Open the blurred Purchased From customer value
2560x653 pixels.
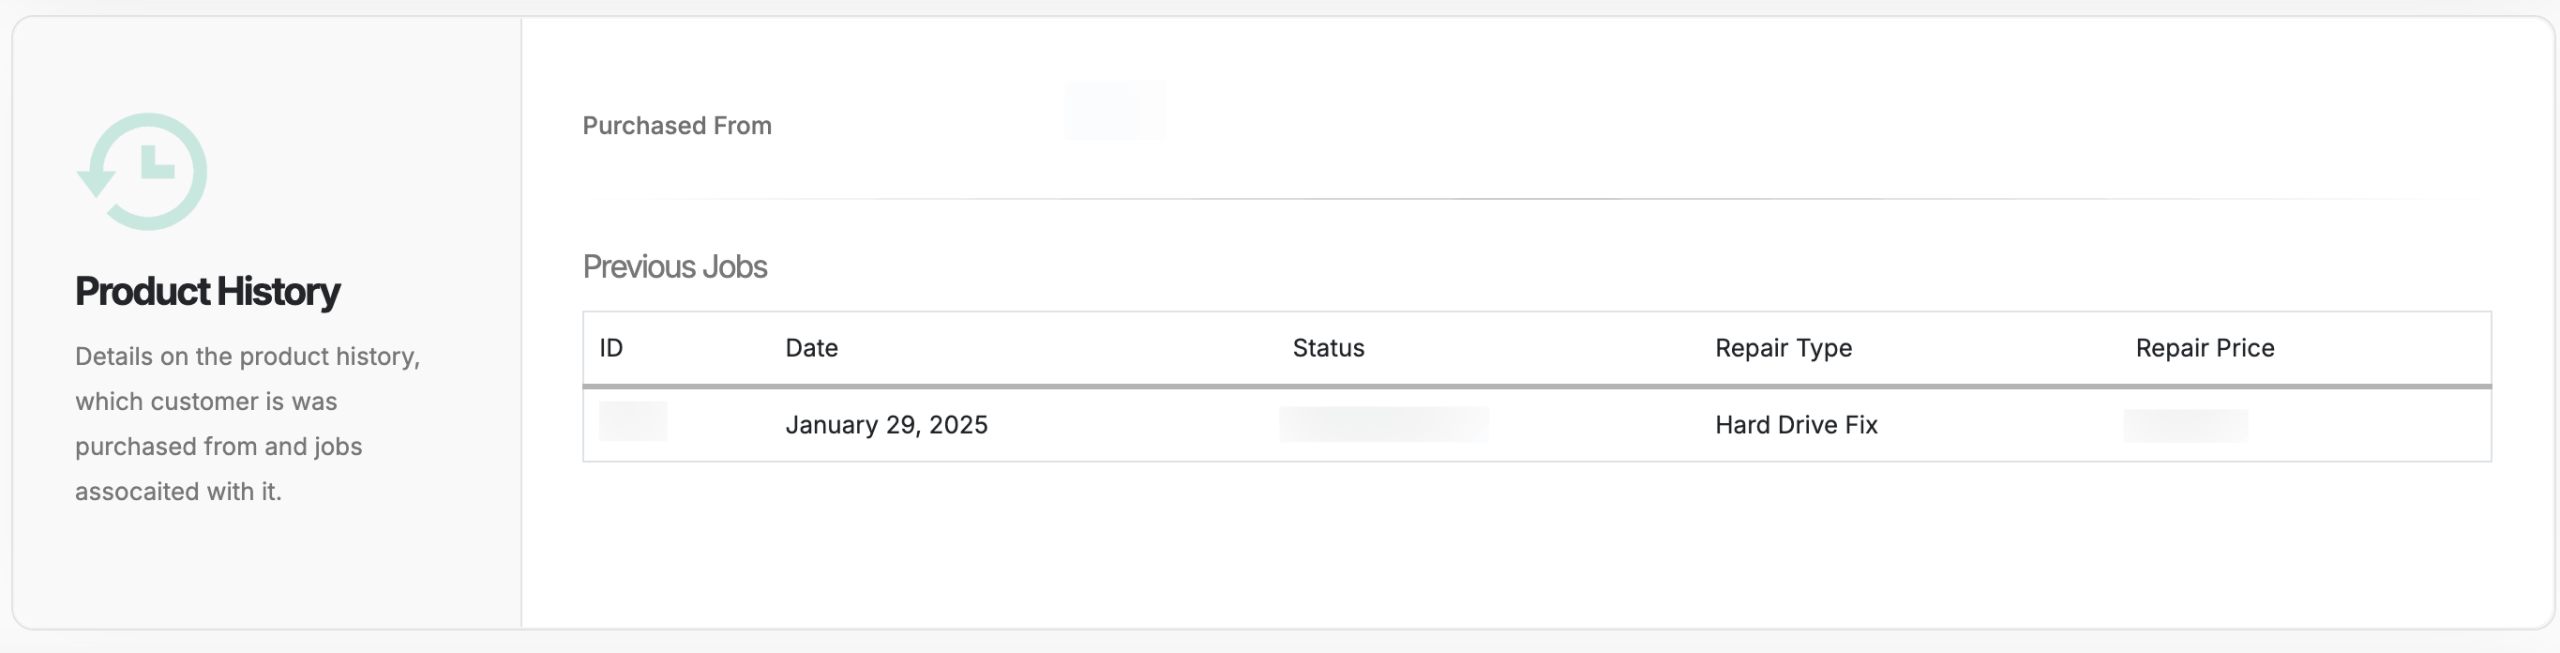click(x=1114, y=110)
